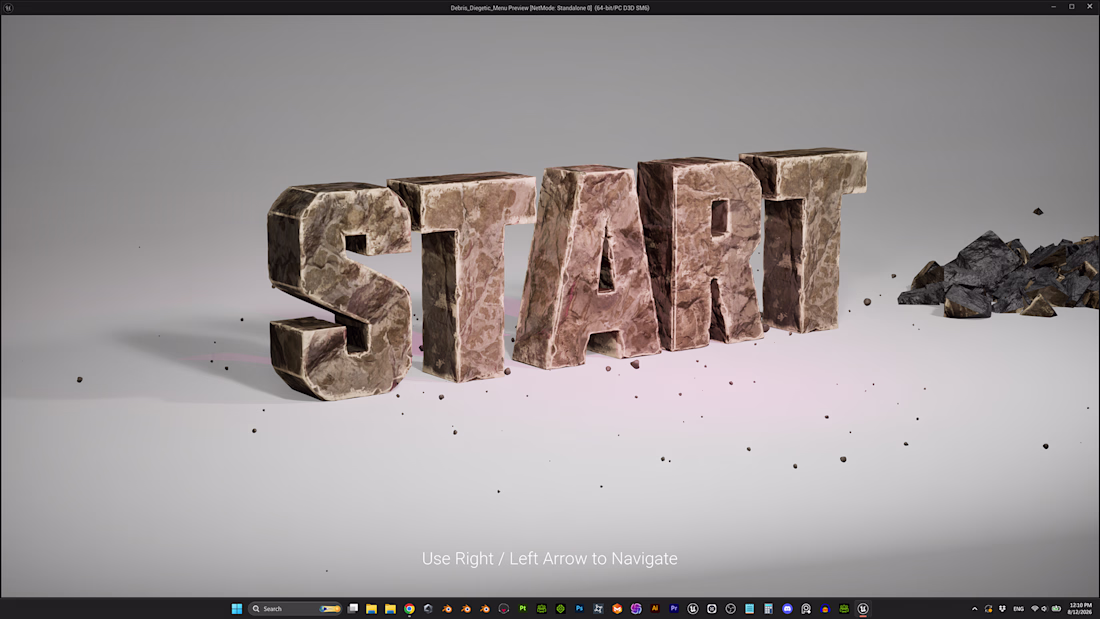Click the volume speaker tray icon
1100x619 pixels.
coord(1045,608)
